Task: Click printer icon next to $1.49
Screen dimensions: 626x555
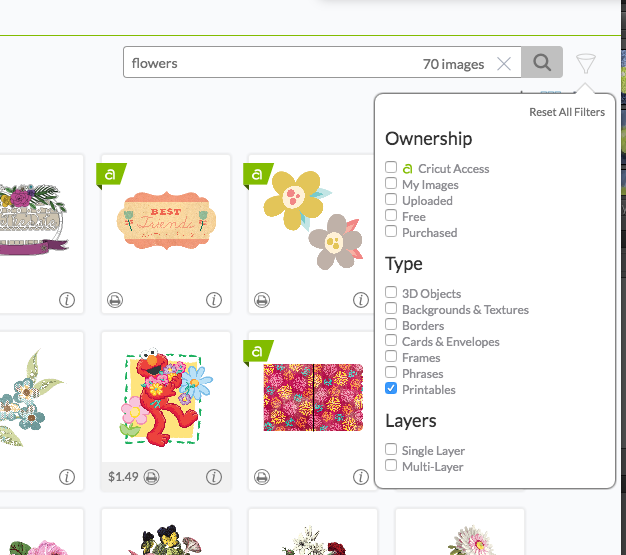Action: pos(152,477)
